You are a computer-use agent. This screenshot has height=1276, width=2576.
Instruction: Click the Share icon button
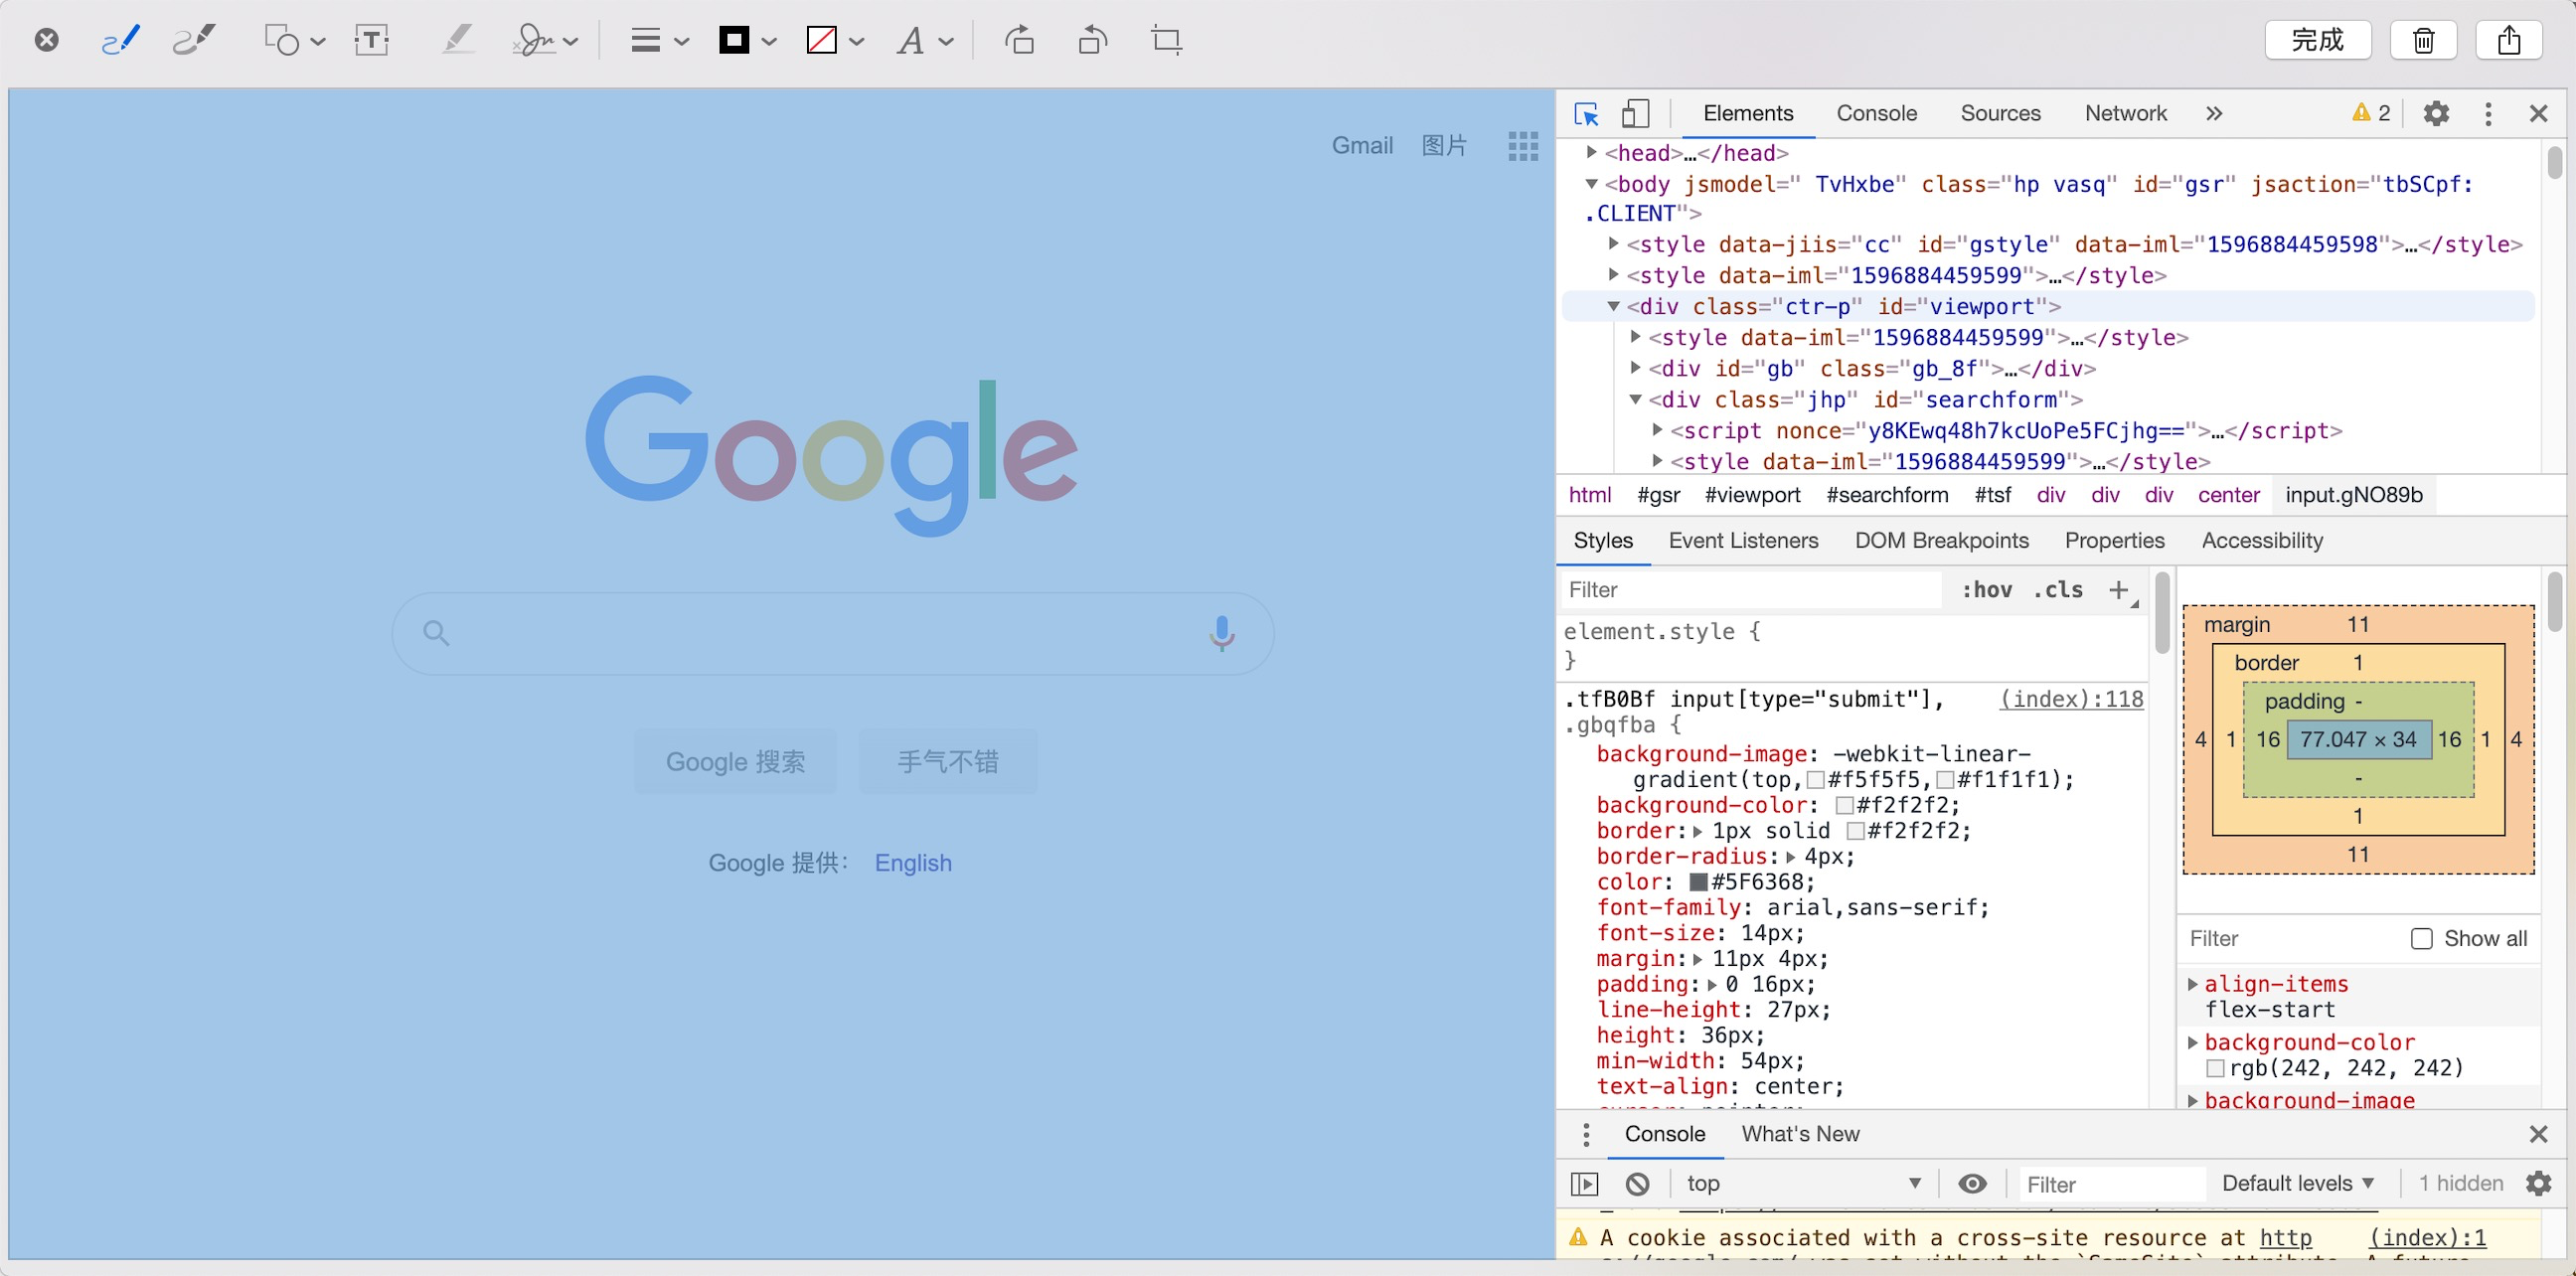2508,40
